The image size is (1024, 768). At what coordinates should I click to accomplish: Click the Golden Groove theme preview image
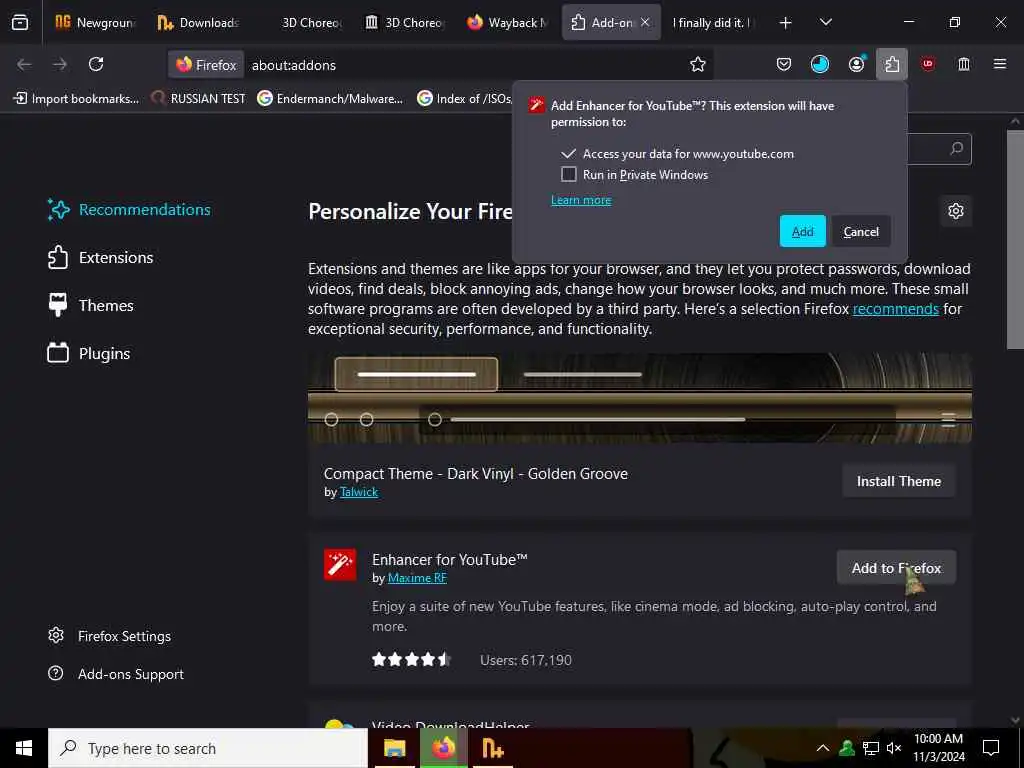point(640,398)
